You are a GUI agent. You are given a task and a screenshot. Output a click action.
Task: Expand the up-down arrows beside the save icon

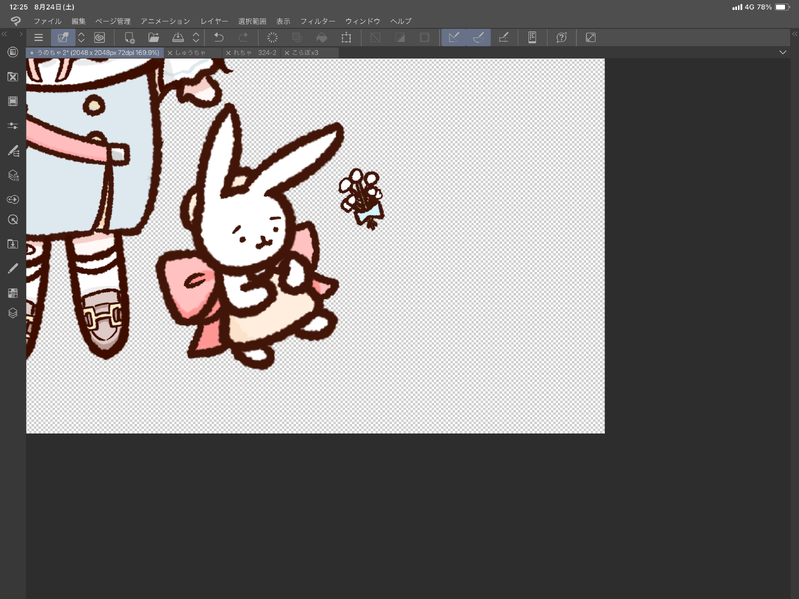pos(196,38)
